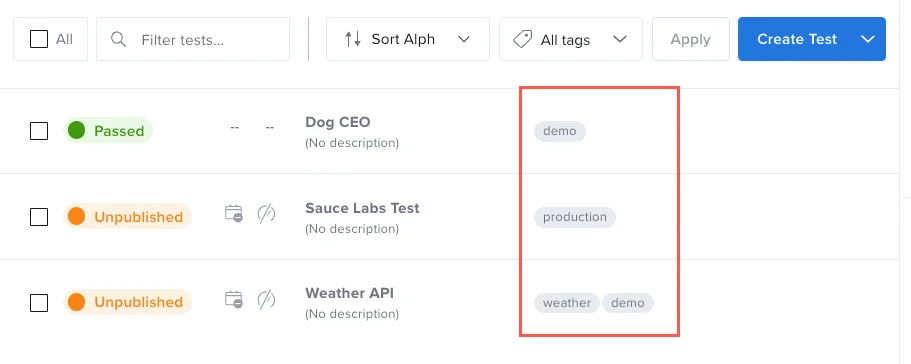Click the schedule icon on Sauce Labs Test row

point(234,214)
